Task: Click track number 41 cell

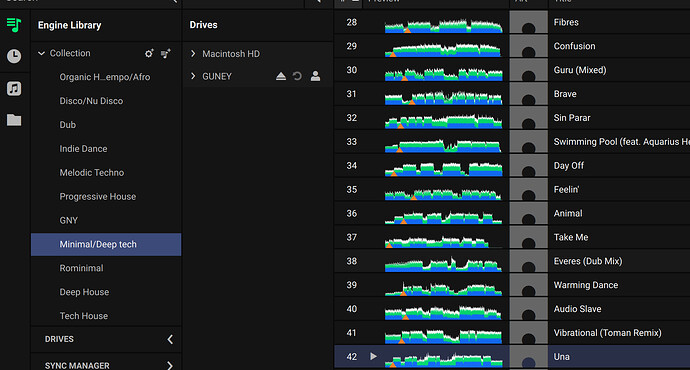Action: 352,333
